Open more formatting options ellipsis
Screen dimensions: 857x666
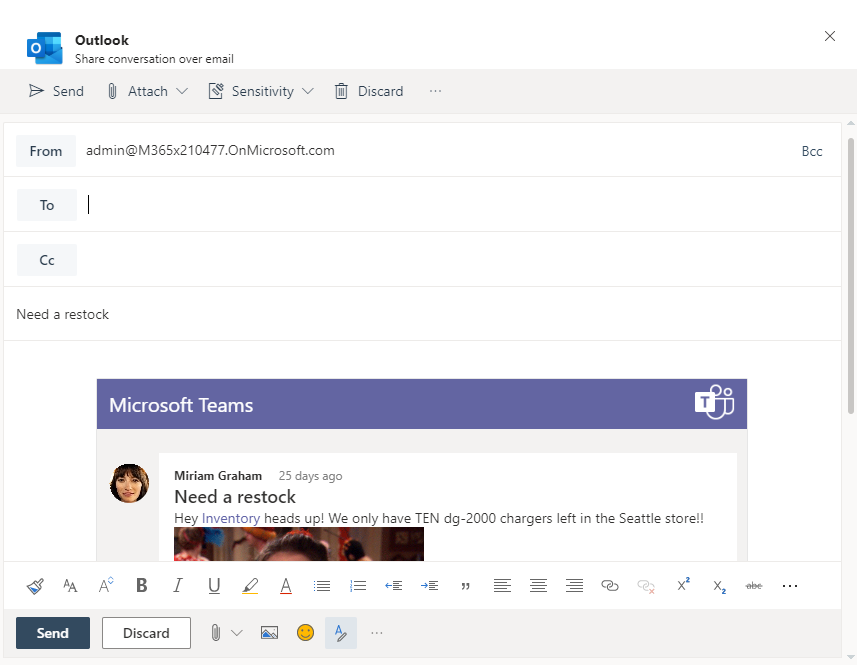790,586
